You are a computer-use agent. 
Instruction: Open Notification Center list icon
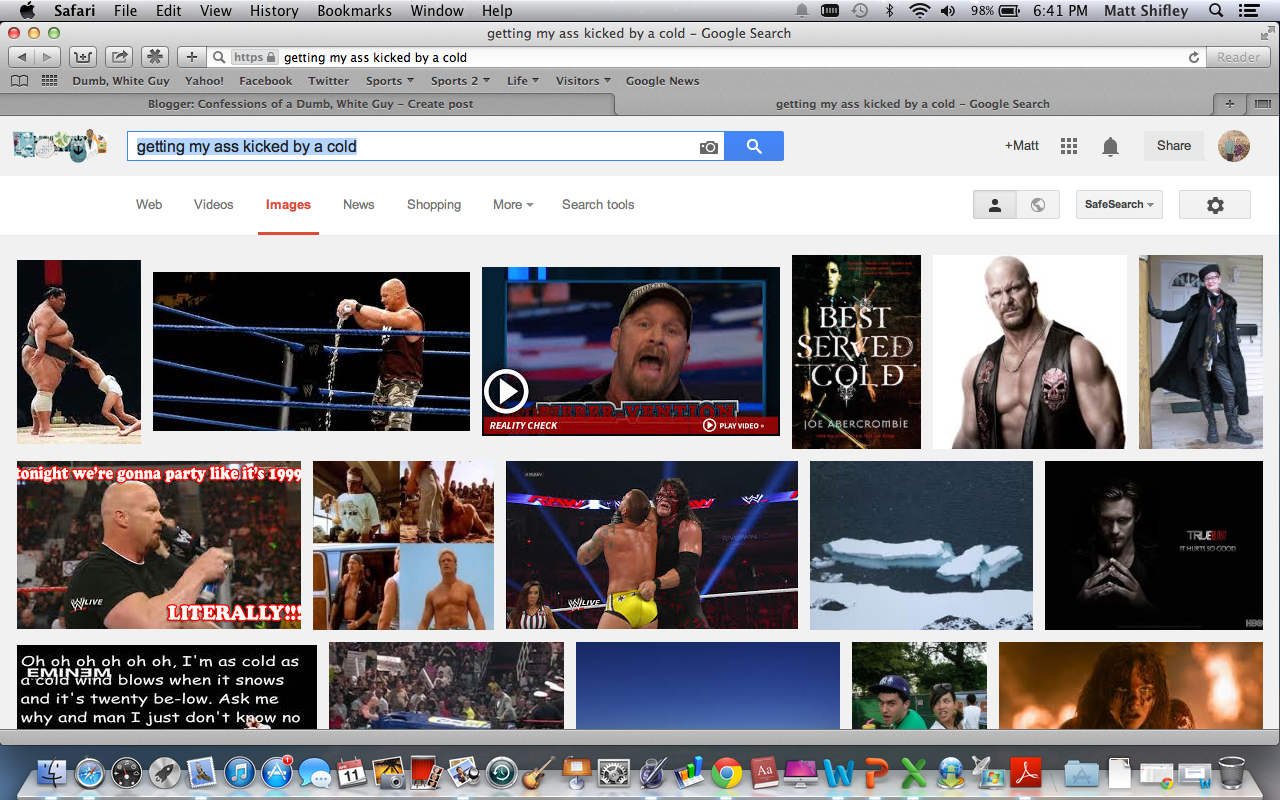pyautogui.click(x=1250, y=11)
